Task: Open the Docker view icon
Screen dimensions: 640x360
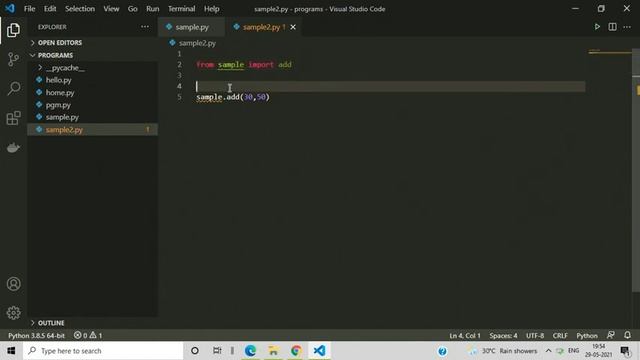Action: pos(13,147)
